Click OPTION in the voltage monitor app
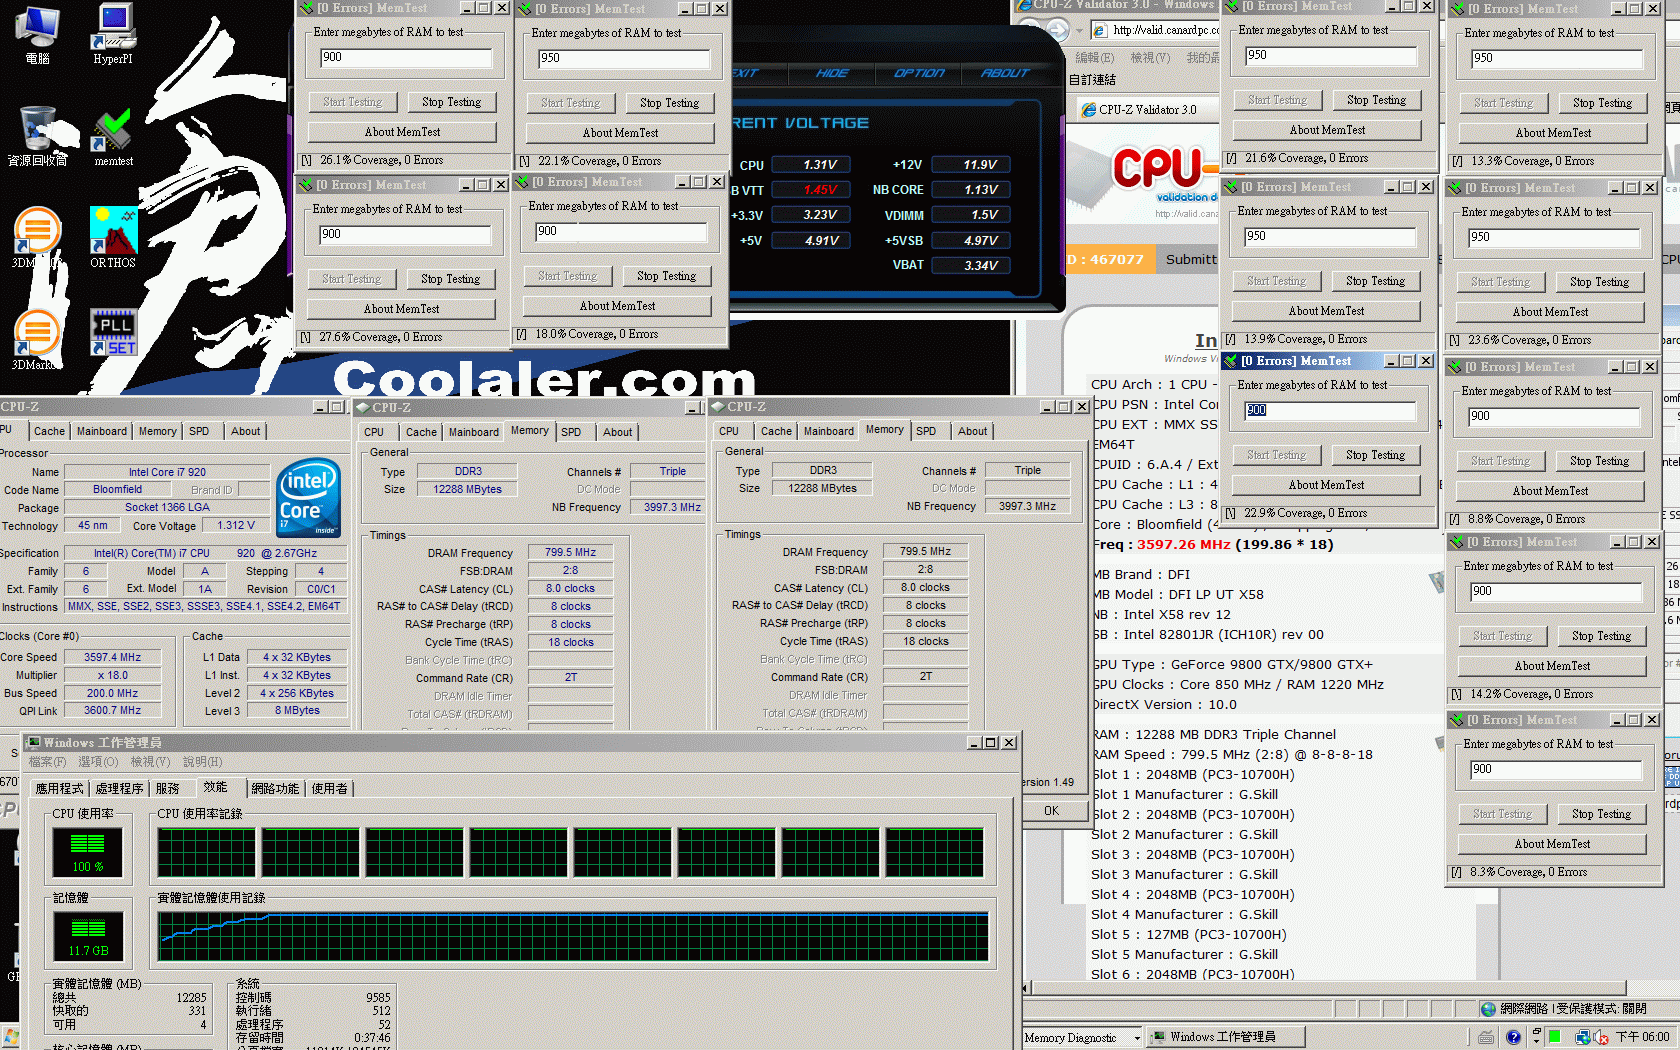Screen dimensions: 1680x1050 pos(918,73)
